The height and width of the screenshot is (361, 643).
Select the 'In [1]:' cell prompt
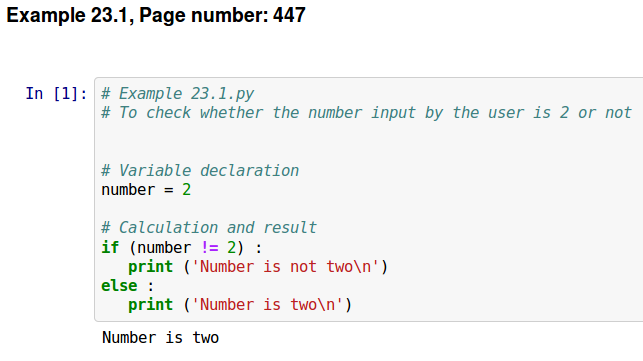coord(56,94)
